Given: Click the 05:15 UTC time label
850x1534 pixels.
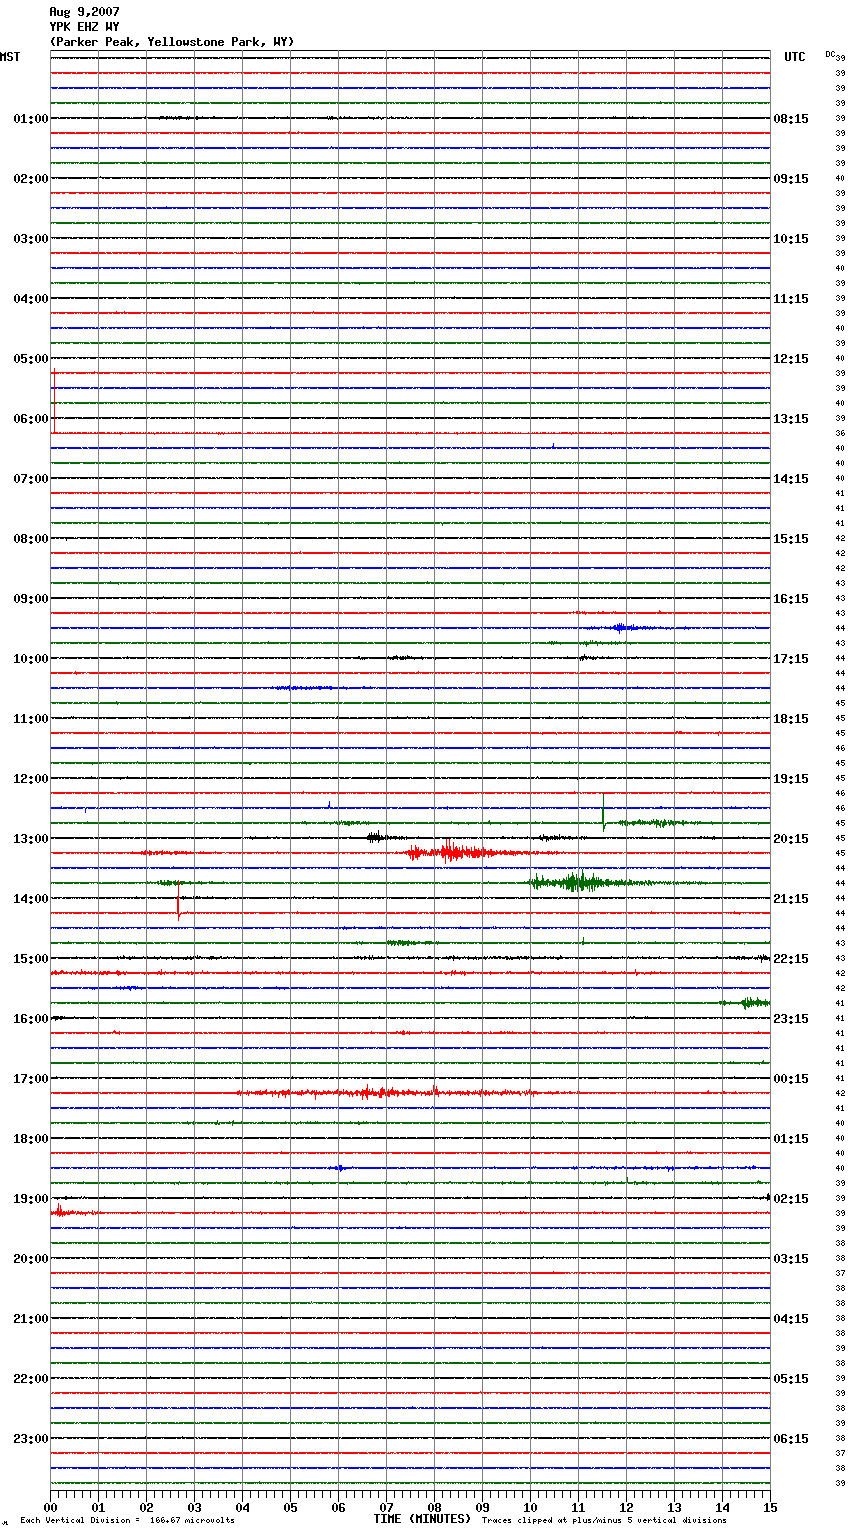Looking at the screenshot, I should [791, 1379].
